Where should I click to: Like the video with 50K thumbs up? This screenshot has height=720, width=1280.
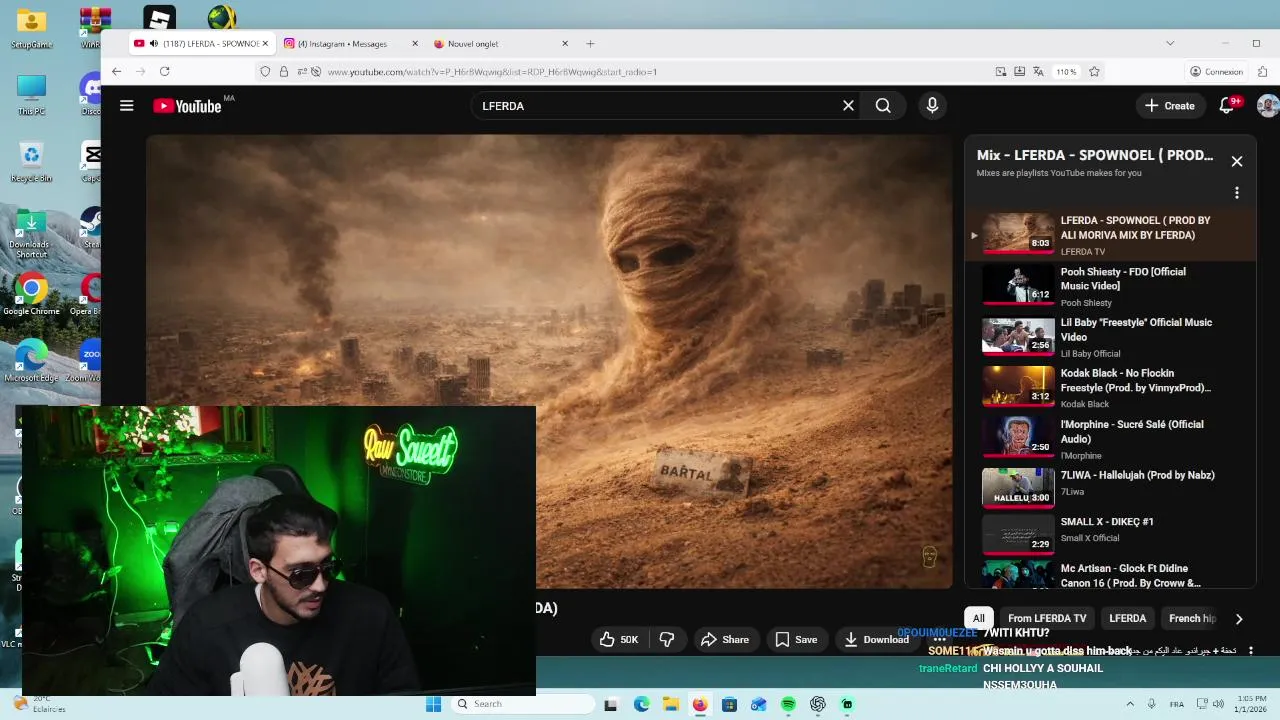coord(618,639)
